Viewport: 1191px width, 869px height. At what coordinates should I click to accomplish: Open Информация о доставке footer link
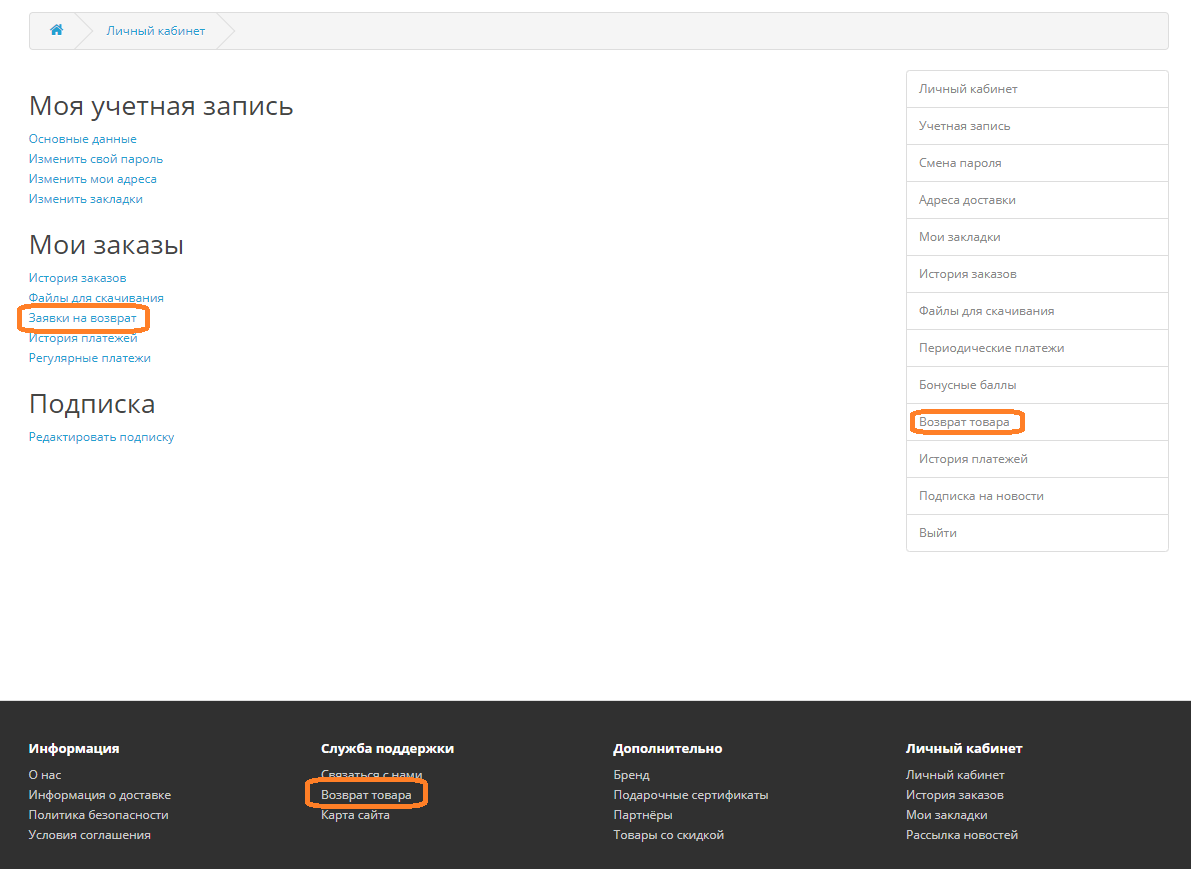tap(99, 795)
